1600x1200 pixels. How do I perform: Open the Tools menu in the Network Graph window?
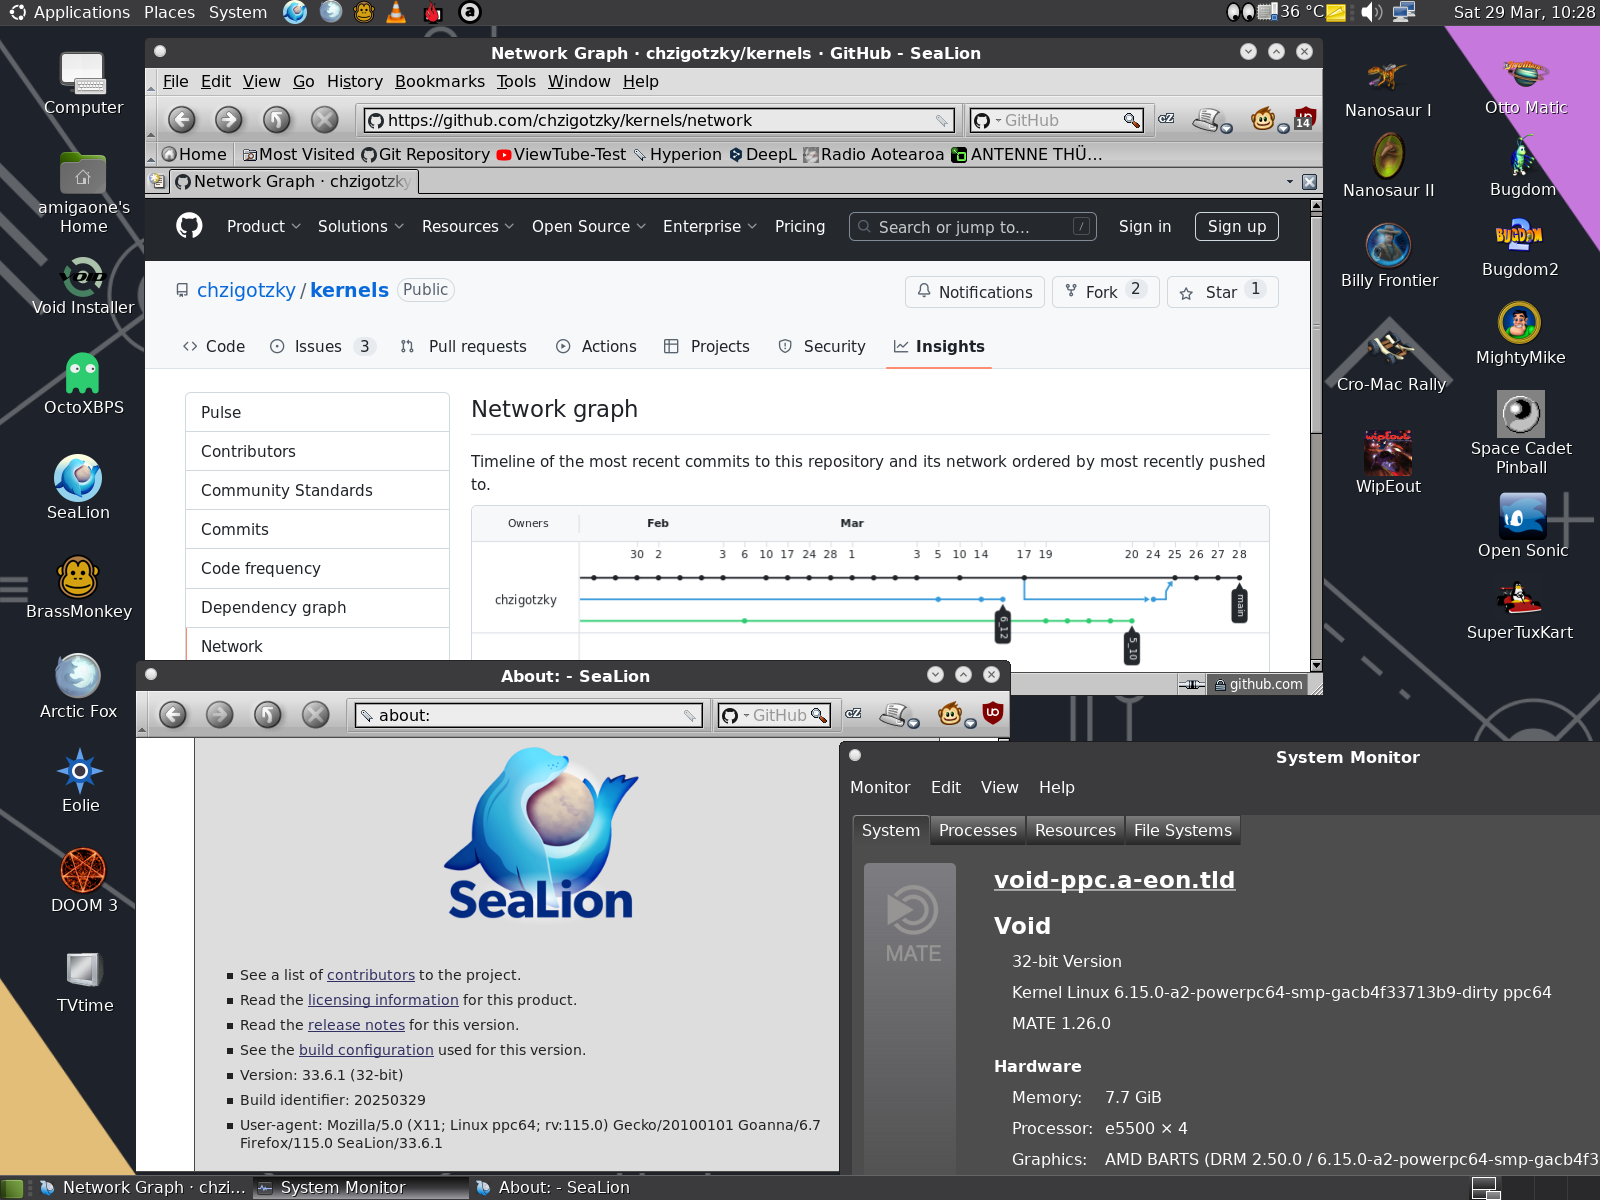pos(516,82)
